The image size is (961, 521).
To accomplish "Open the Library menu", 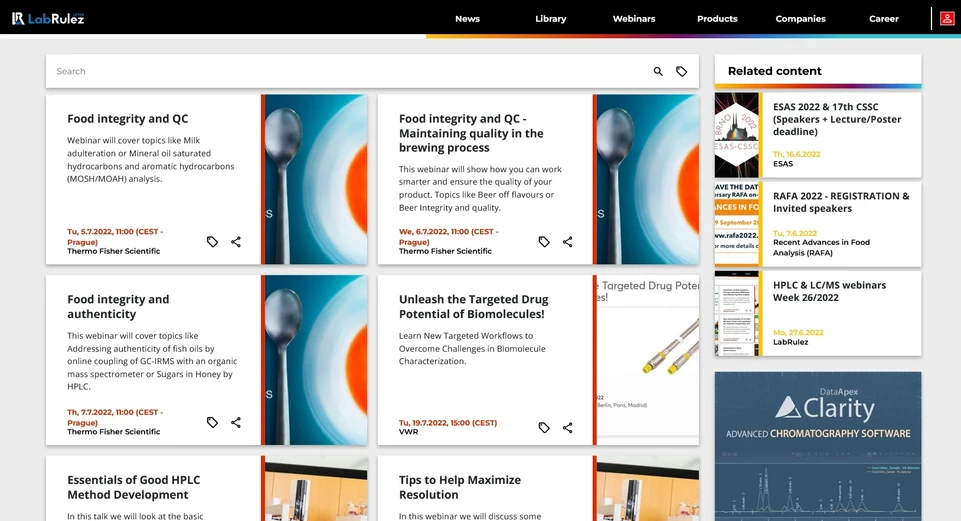I will pos(550,18).
